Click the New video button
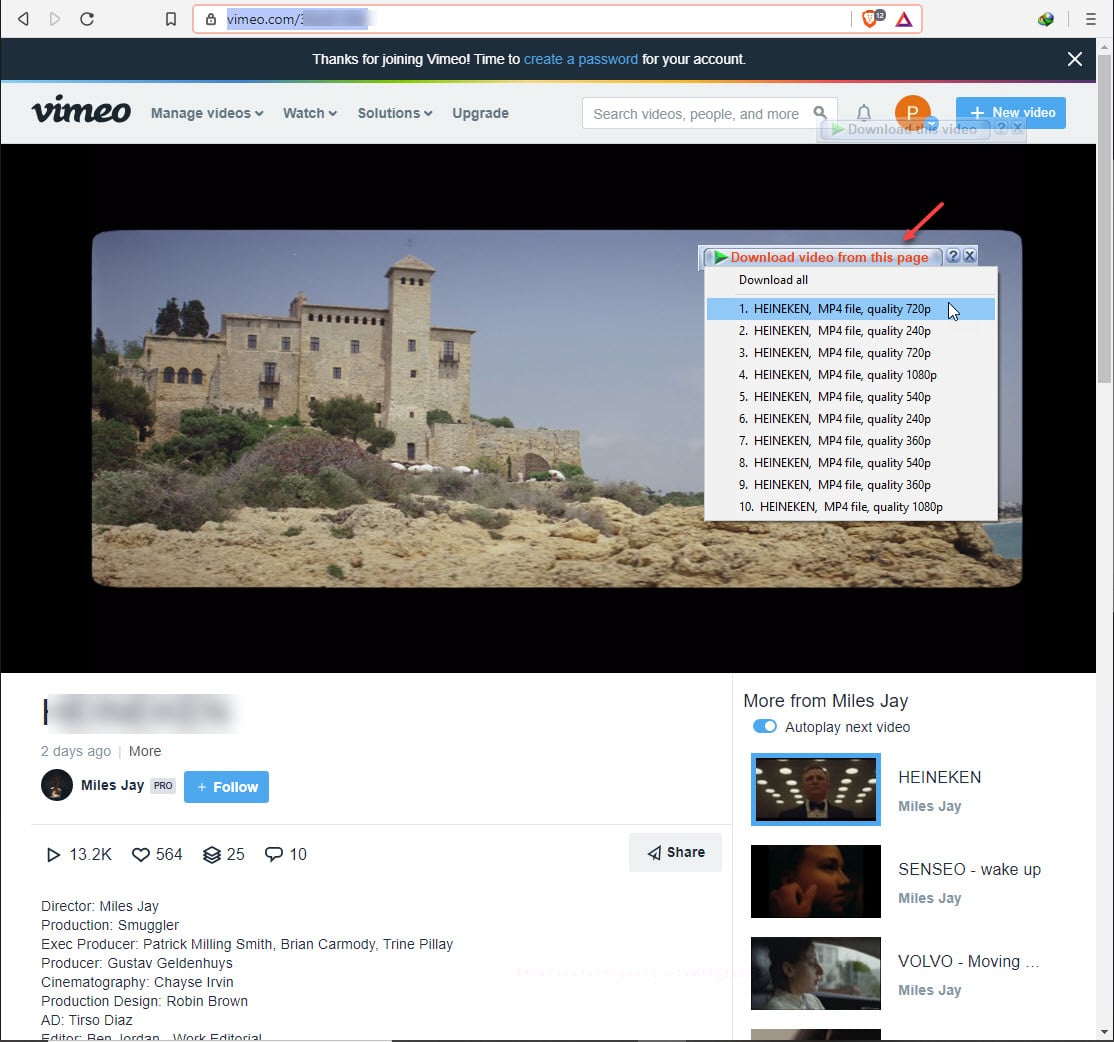The height and width of the screenshot is (1042, 1114). (x=1010, y=112)
